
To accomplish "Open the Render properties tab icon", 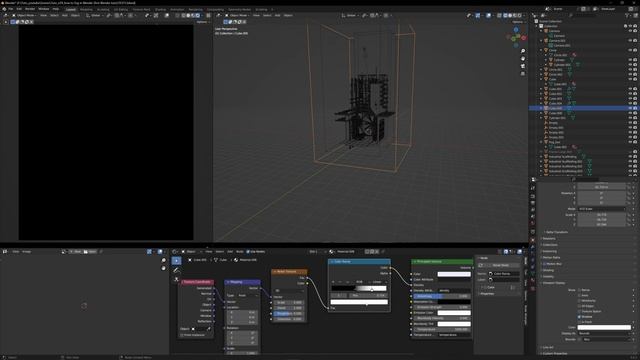I will coord(533,196).
